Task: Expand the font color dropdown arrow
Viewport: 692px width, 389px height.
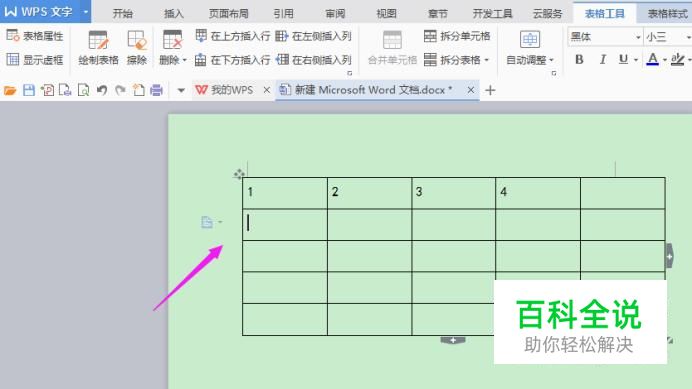Action: (665, 60)
